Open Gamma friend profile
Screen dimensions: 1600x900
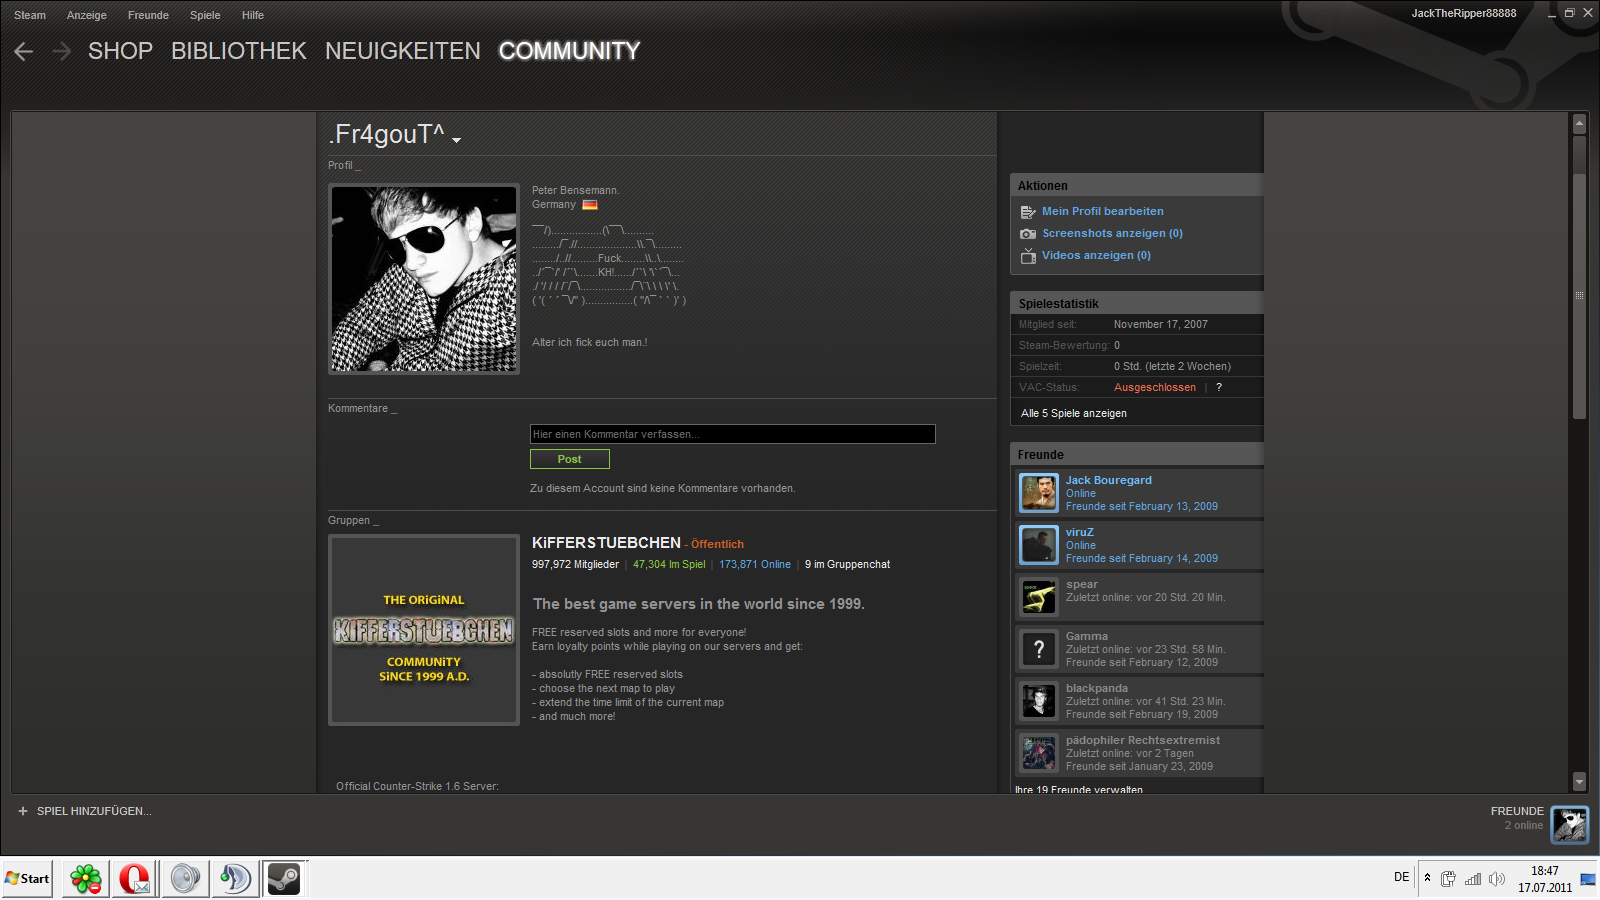coord(1087,636)
